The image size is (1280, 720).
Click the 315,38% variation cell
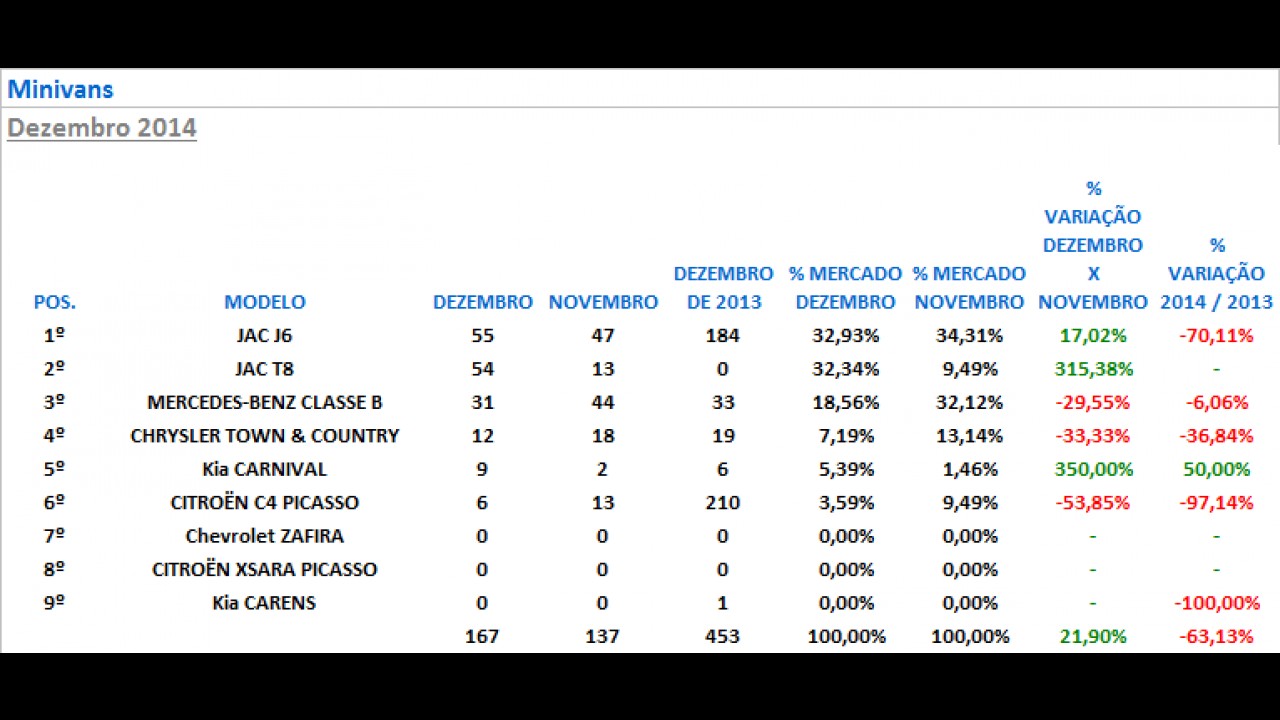coord(1093,369)
